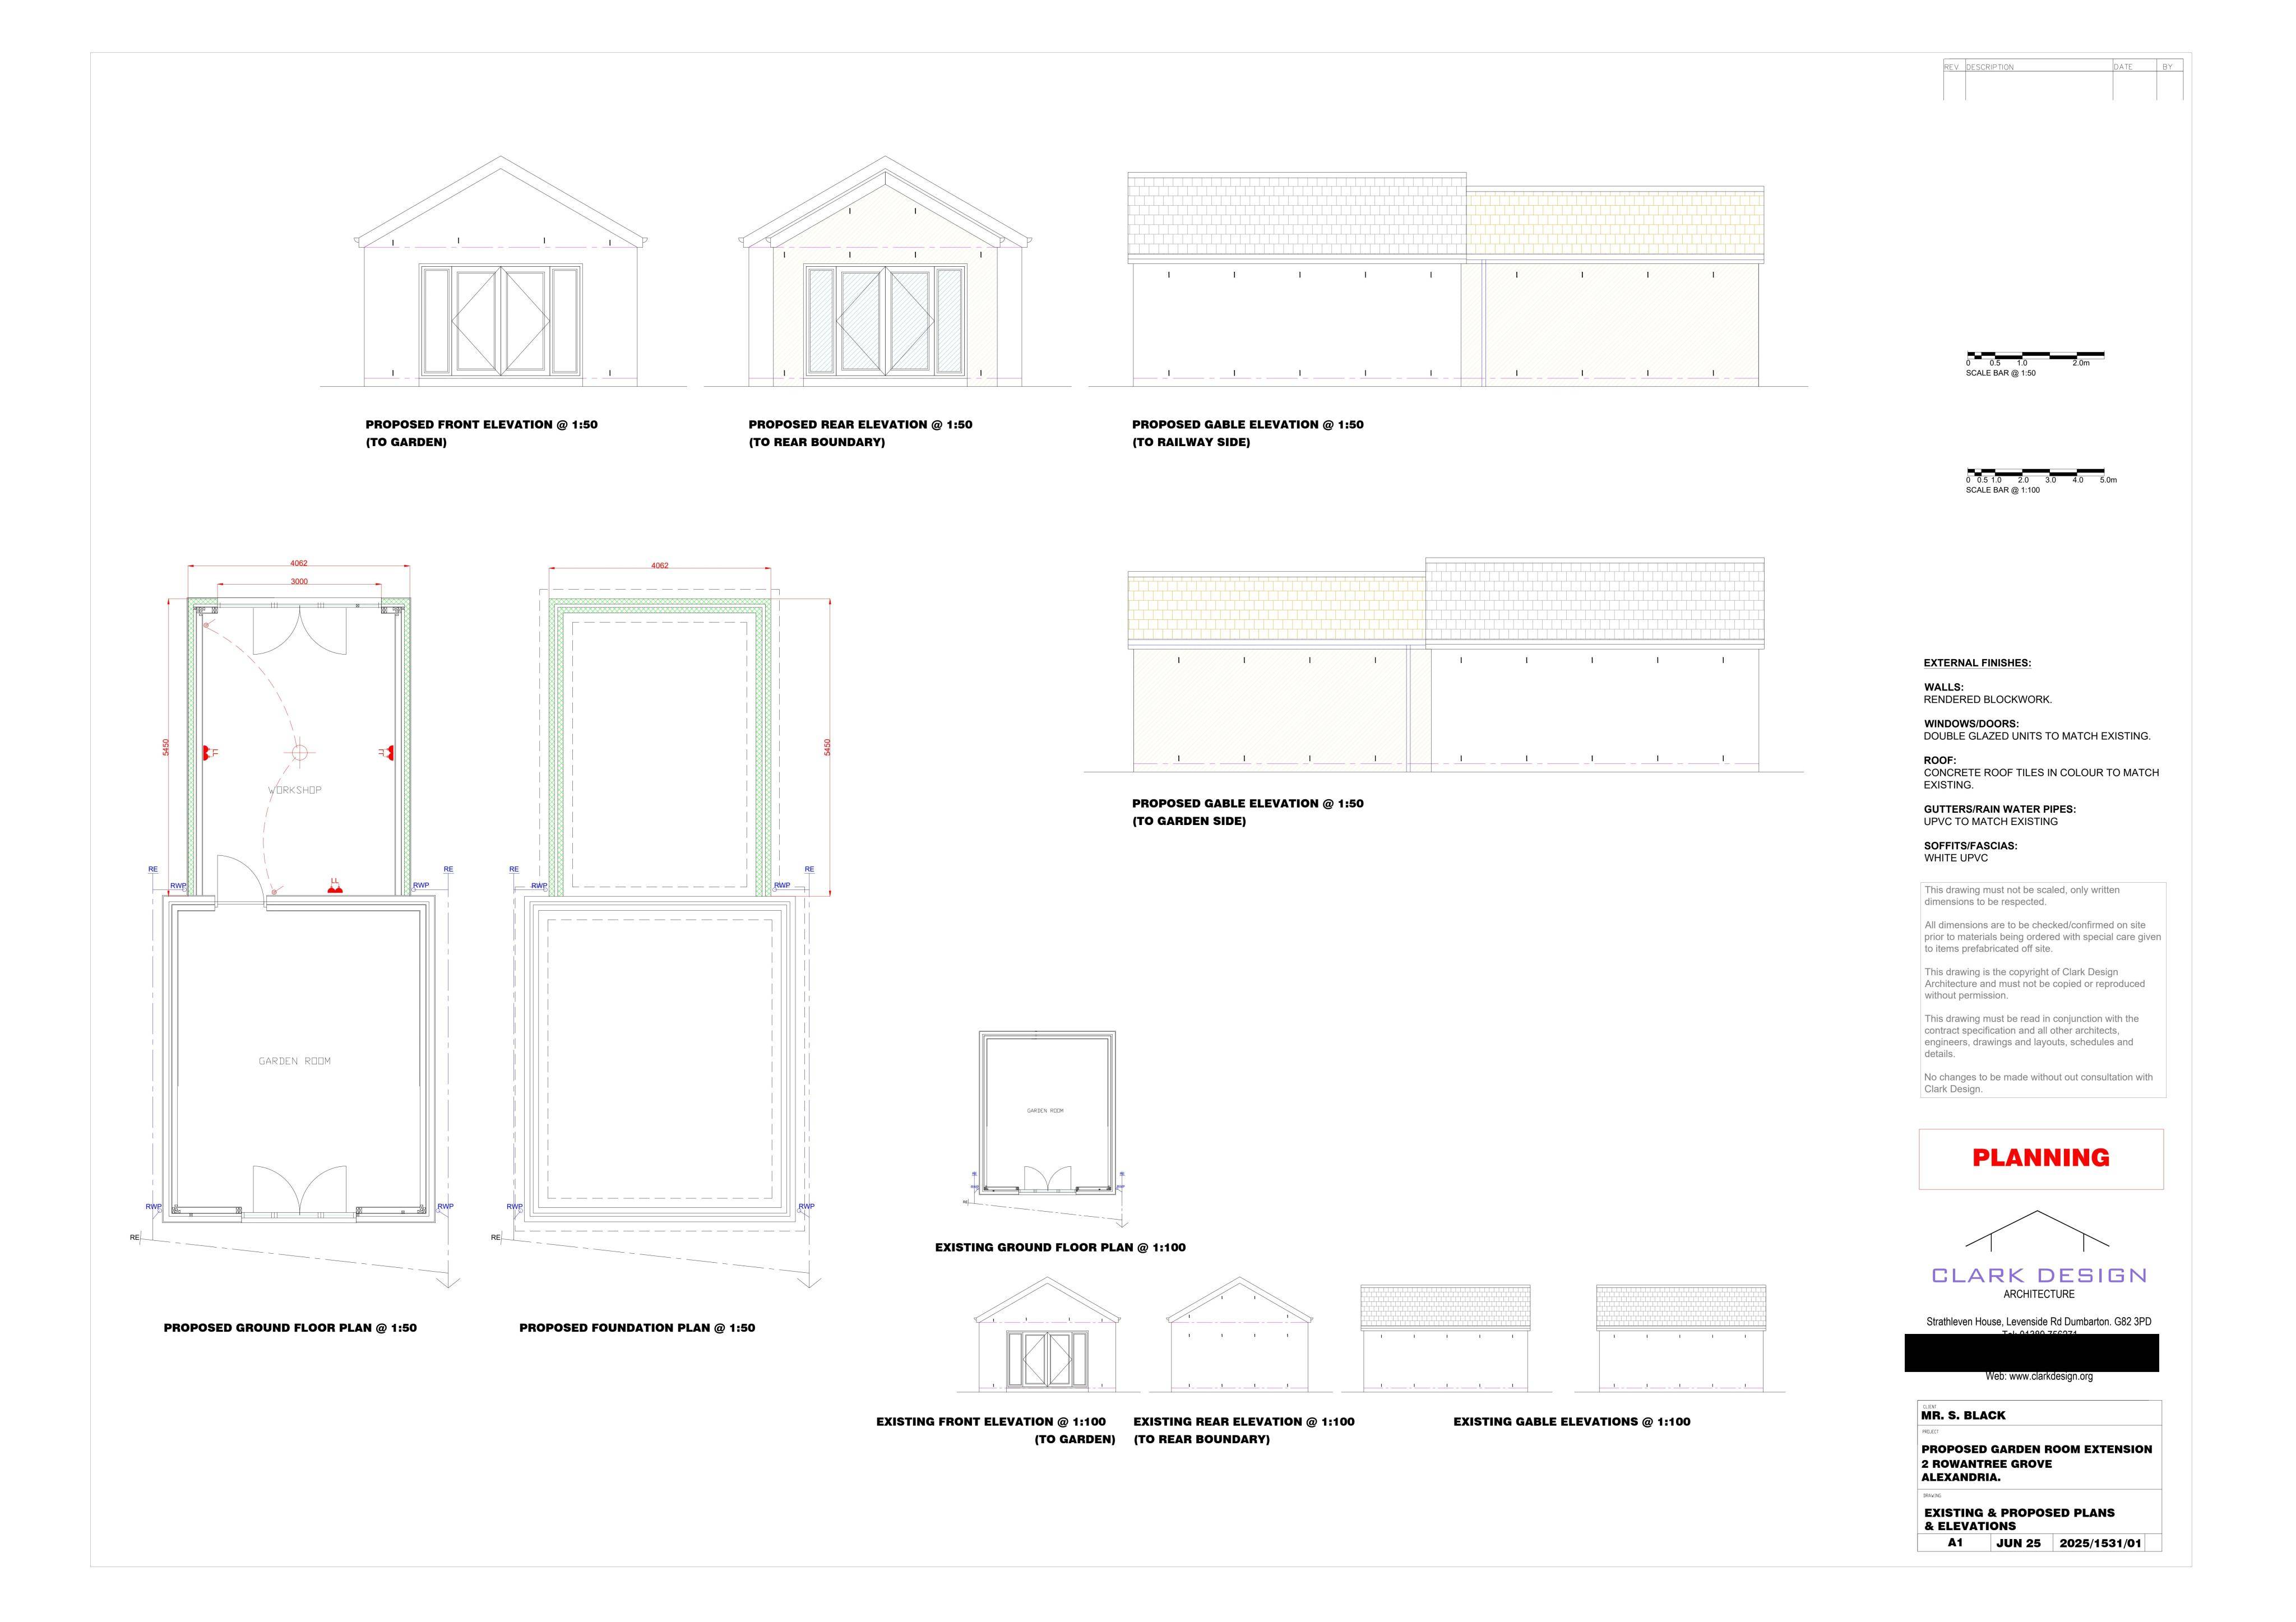Click the DESCRIPTION revision table header

1990,67
